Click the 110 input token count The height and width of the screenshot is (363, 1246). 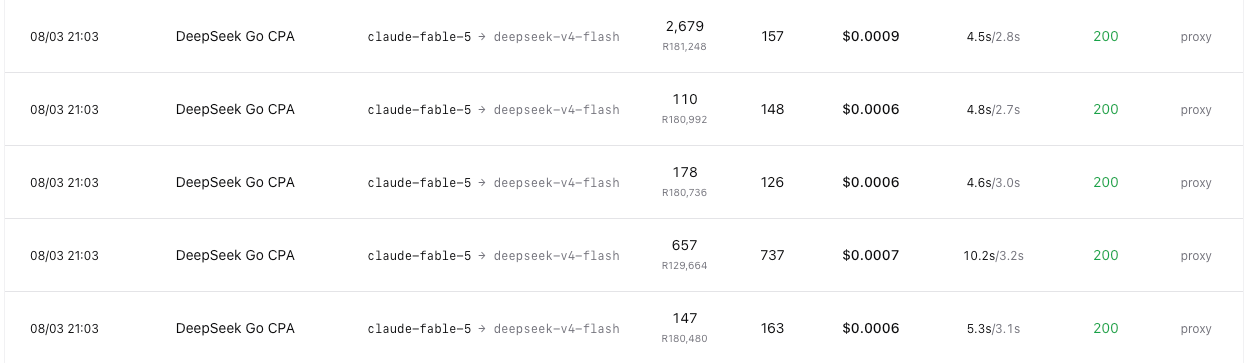[x=685, y=99]
